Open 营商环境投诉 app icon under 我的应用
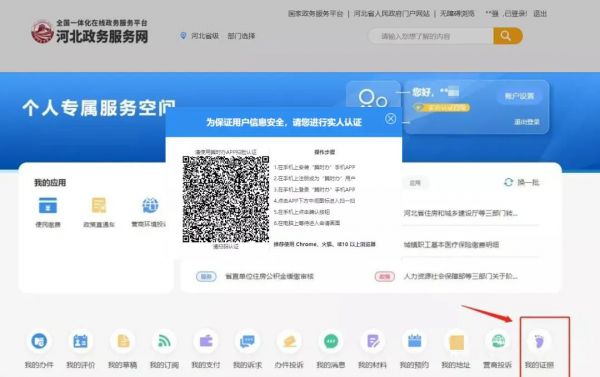Image resolution: width=600 pixels, height=377 pixels. tap(150, 206)
